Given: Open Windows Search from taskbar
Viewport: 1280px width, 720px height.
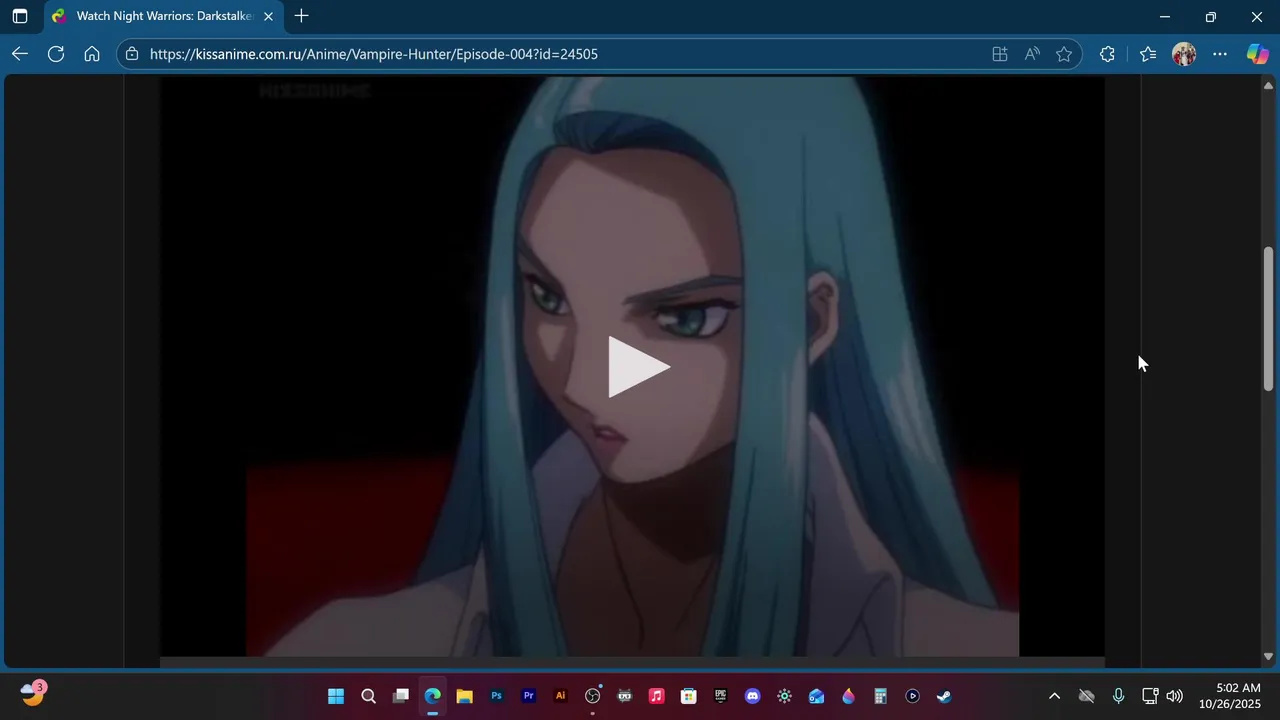Looking at the screenshot, I should pyautogui.click(x=368, y=696).
